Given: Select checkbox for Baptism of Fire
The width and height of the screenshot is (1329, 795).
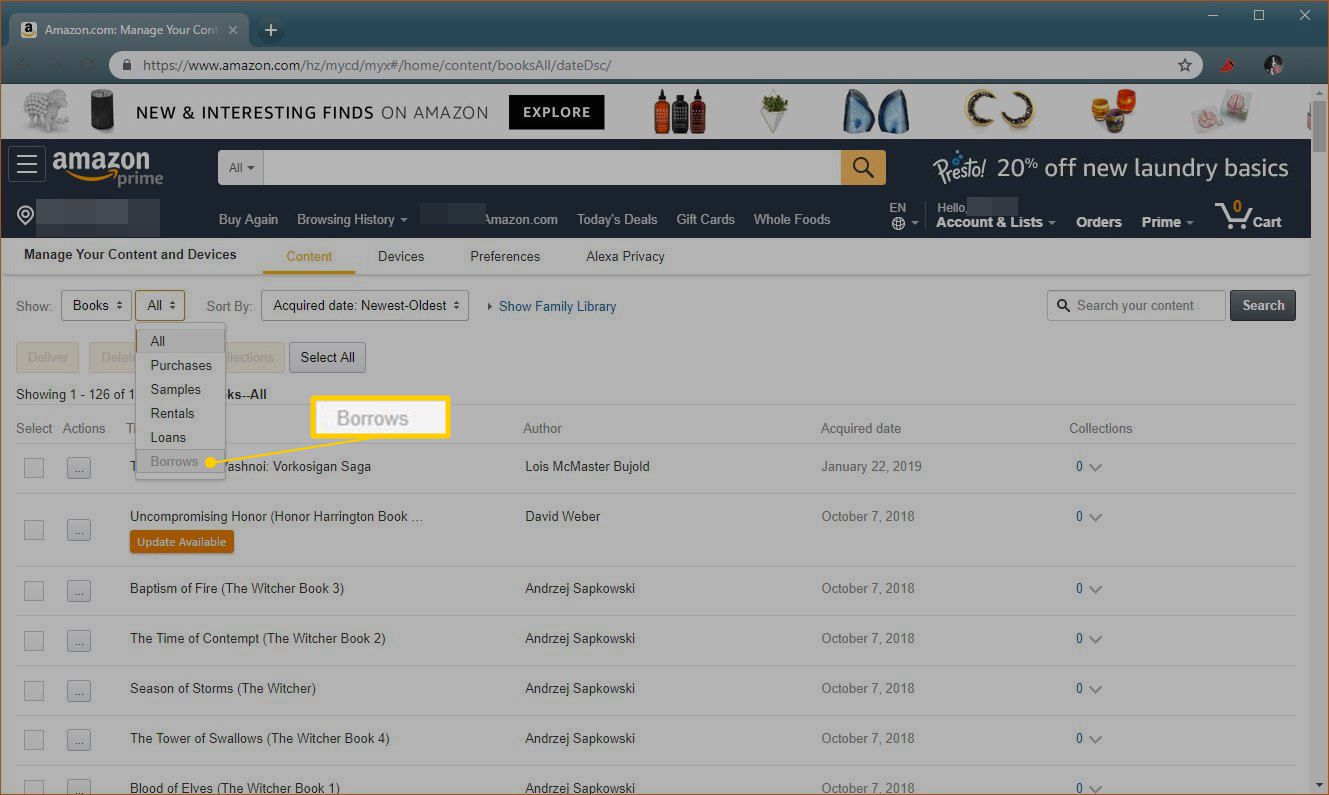Looking at the screenshot, I should click(x=34, y=591).
